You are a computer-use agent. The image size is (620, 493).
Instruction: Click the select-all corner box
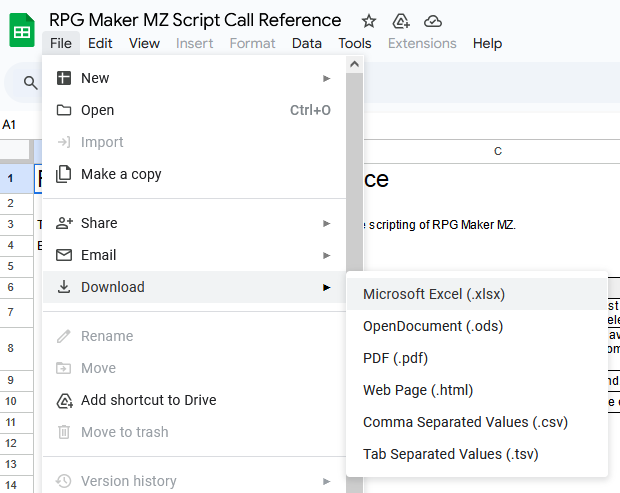(15, 150)
